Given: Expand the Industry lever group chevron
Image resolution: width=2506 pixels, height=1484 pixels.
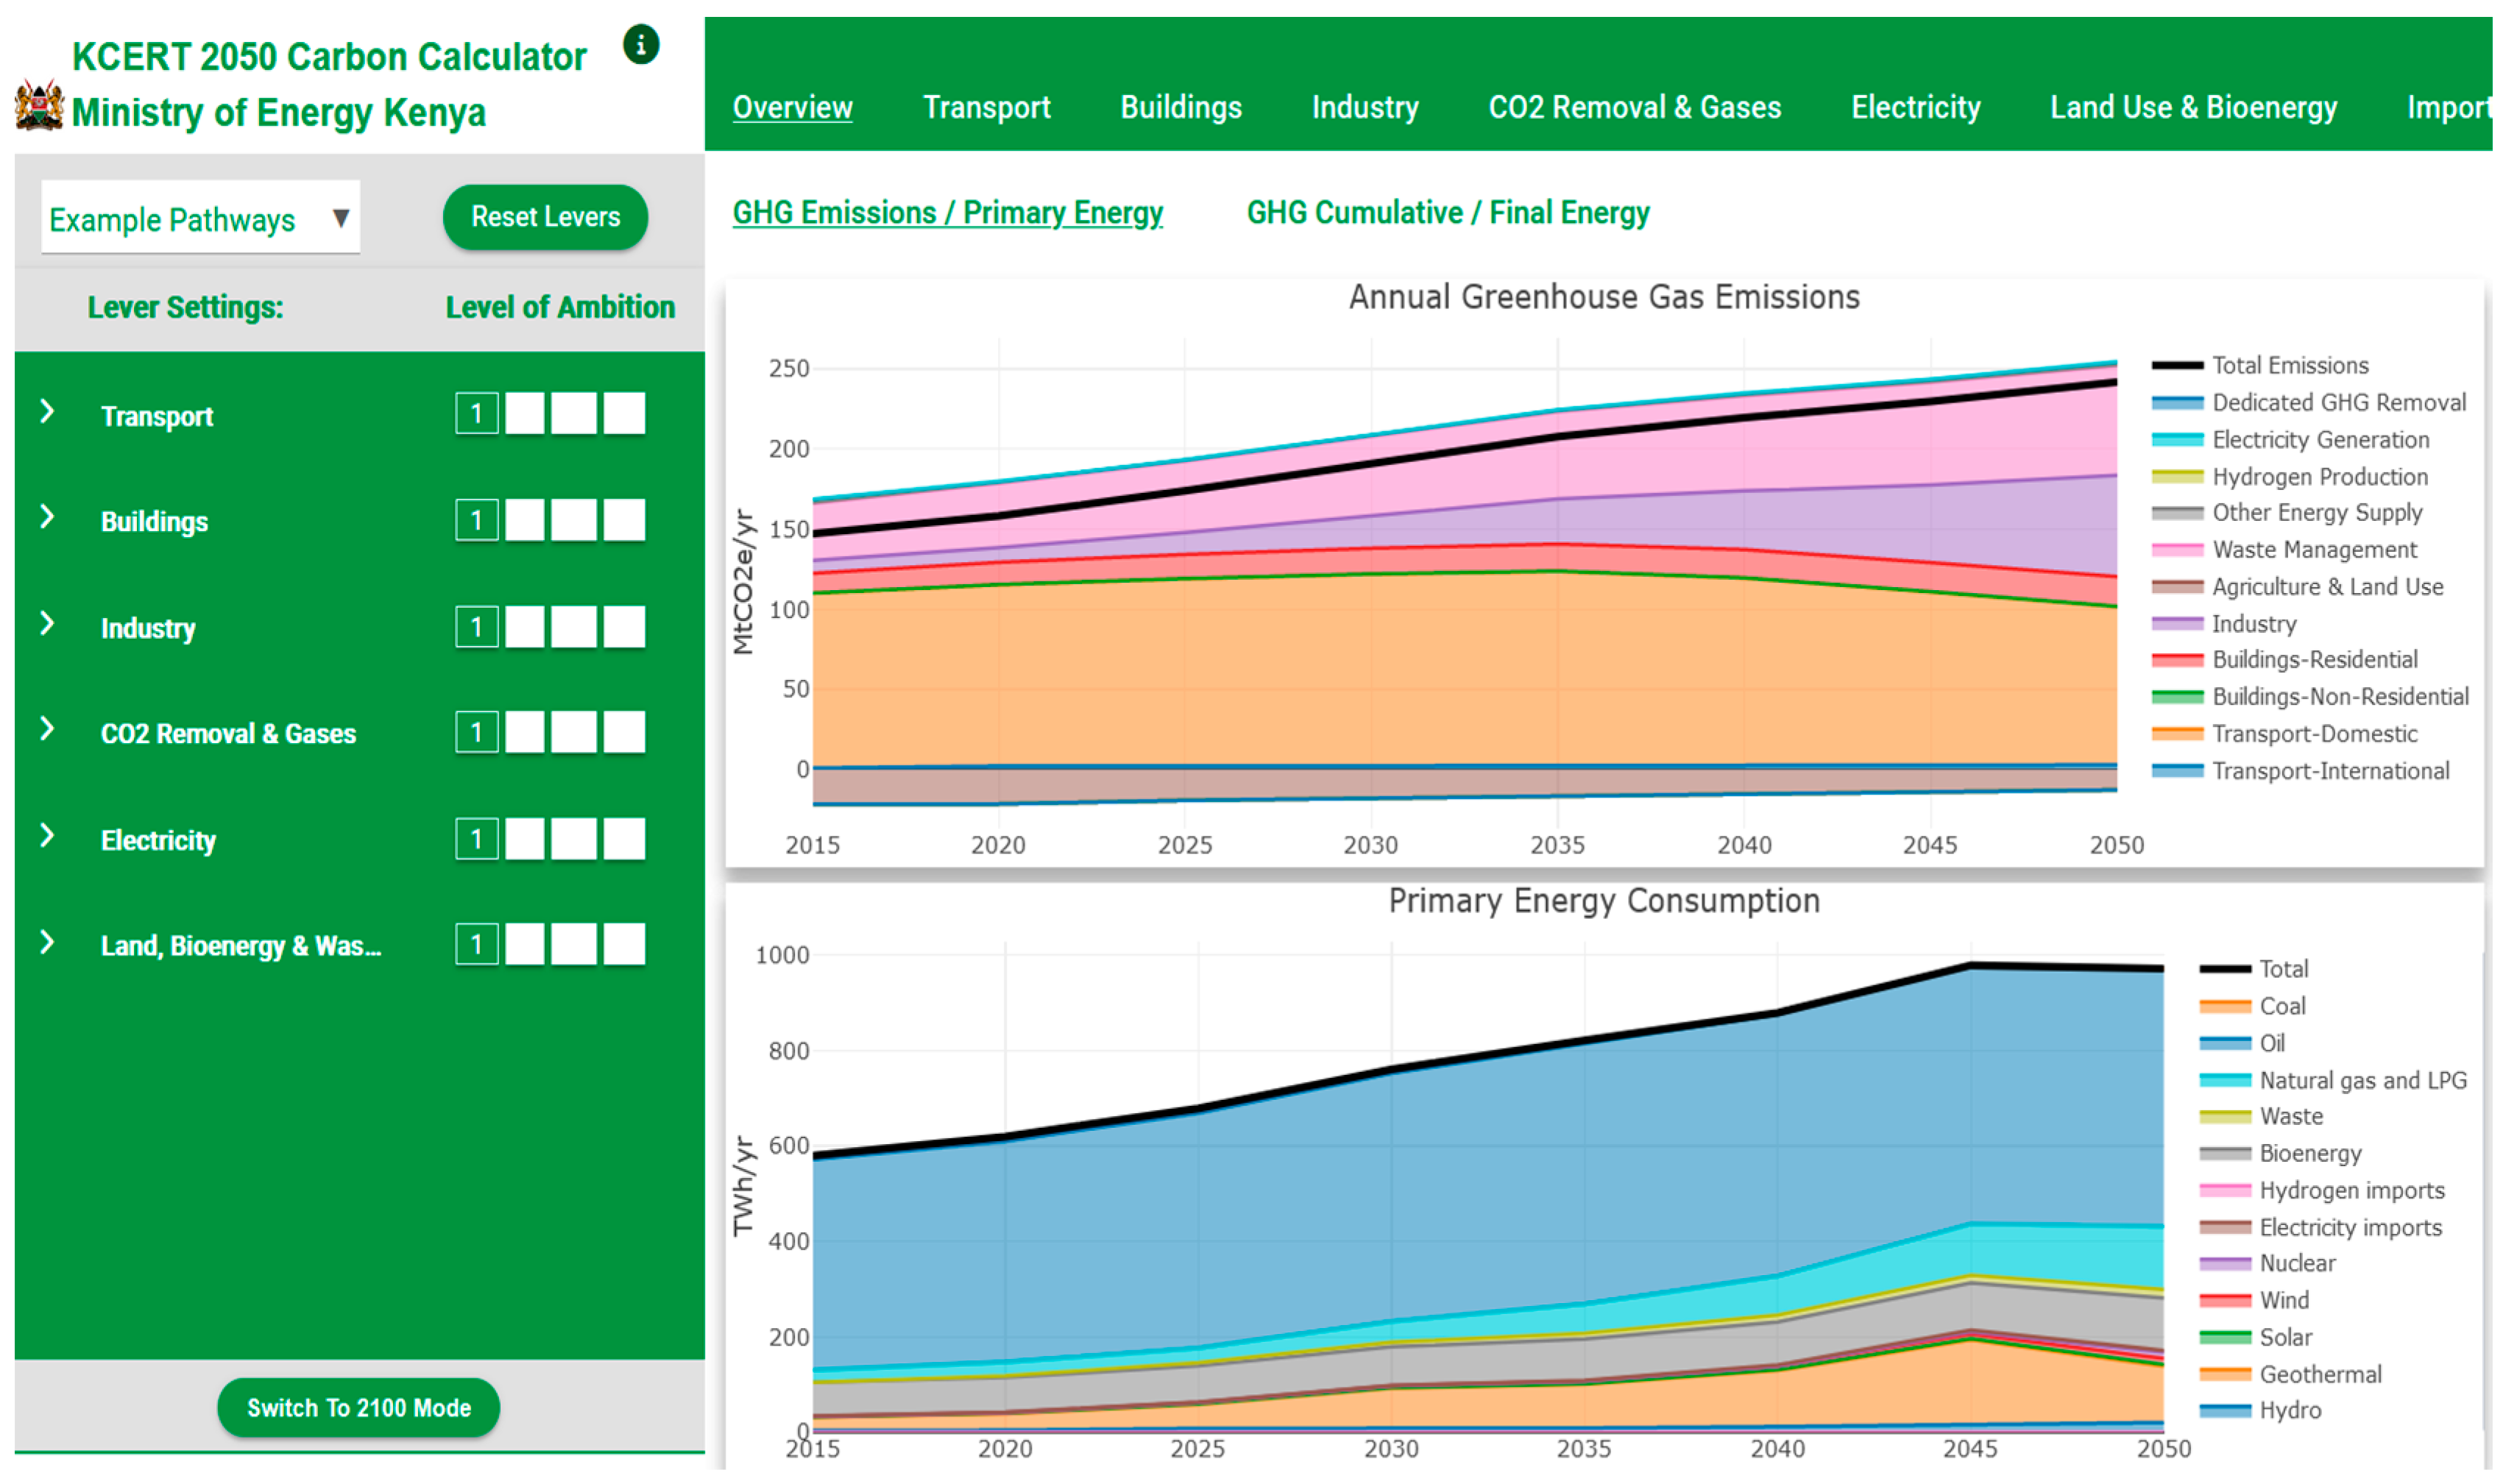Looking at the screenshot, I should tap(47, 624).
